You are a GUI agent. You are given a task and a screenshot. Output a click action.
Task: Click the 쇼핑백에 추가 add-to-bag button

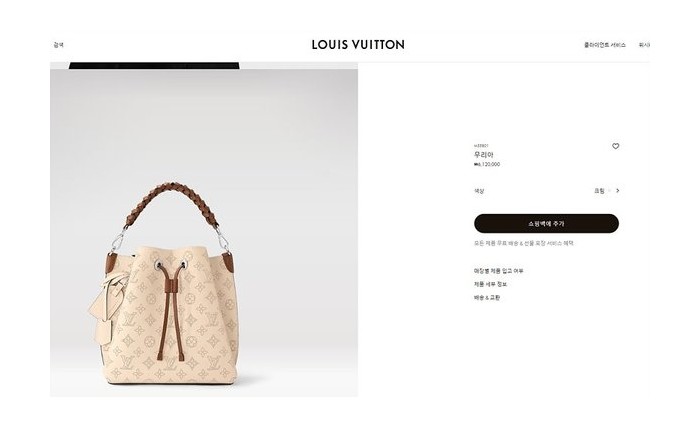pos(546,223)
